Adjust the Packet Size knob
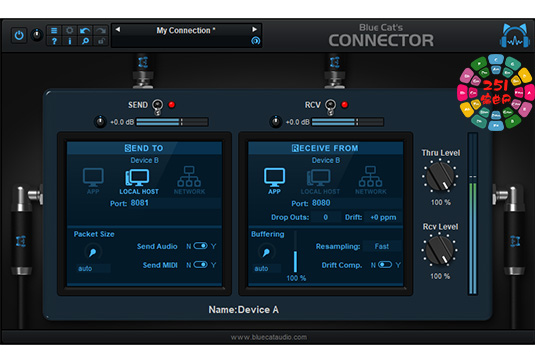 coord(92,252)
